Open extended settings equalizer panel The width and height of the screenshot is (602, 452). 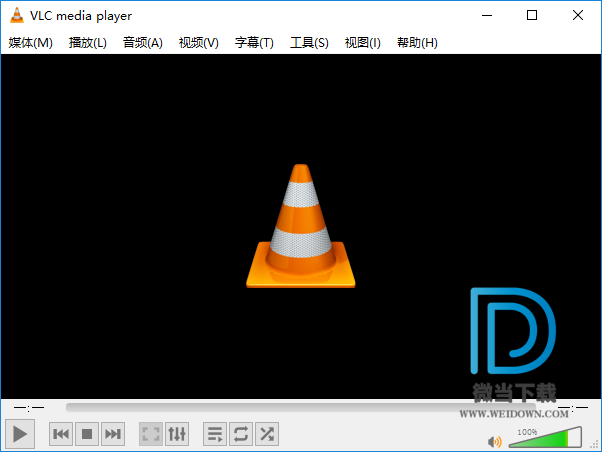[177, 434]
